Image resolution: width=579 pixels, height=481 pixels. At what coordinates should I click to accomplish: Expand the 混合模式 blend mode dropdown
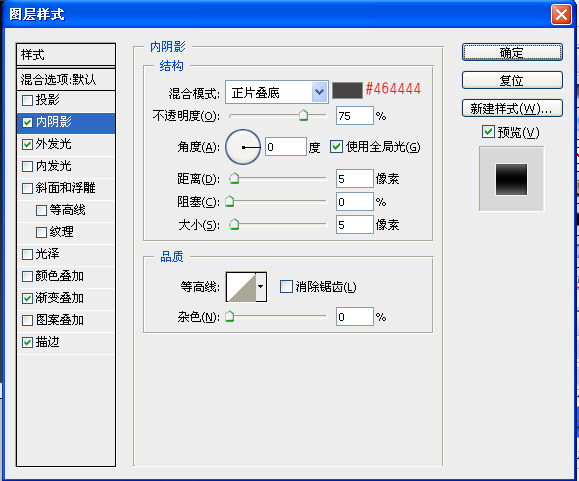[x=319, y=92]
